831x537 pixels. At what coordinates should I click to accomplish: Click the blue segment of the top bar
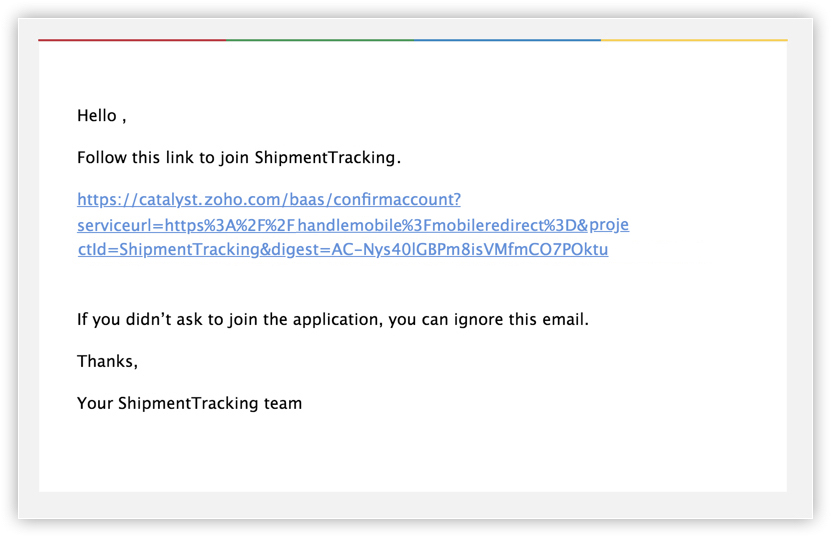click(x=507, y=40)
